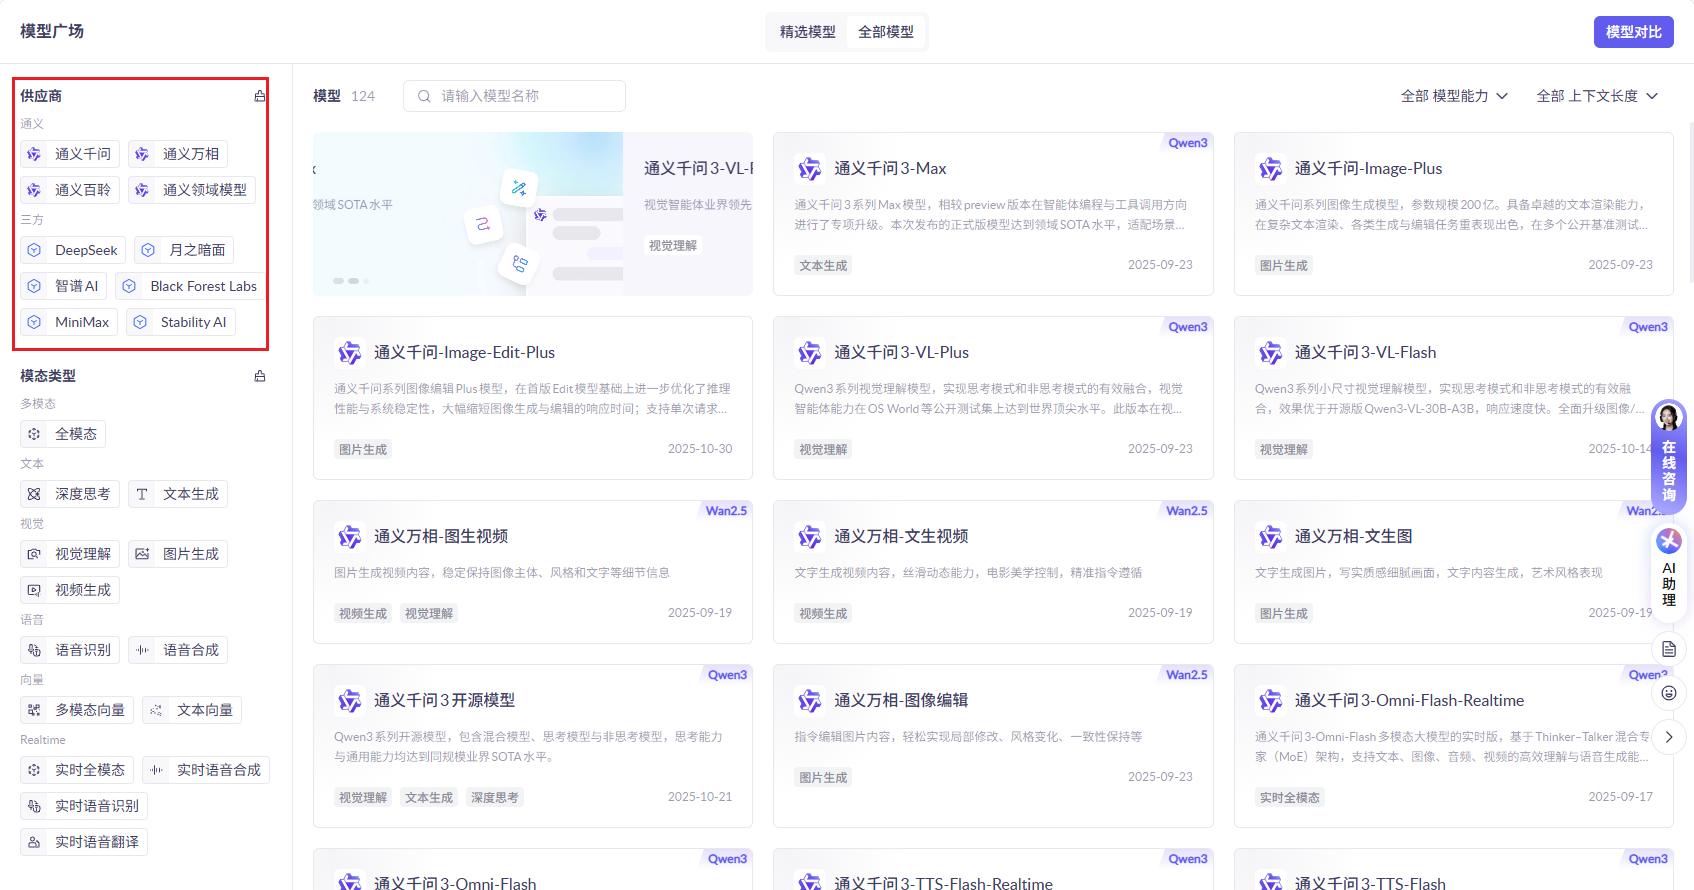
Task: Click the search magnifier icon in model search
Action: [424, 96]
